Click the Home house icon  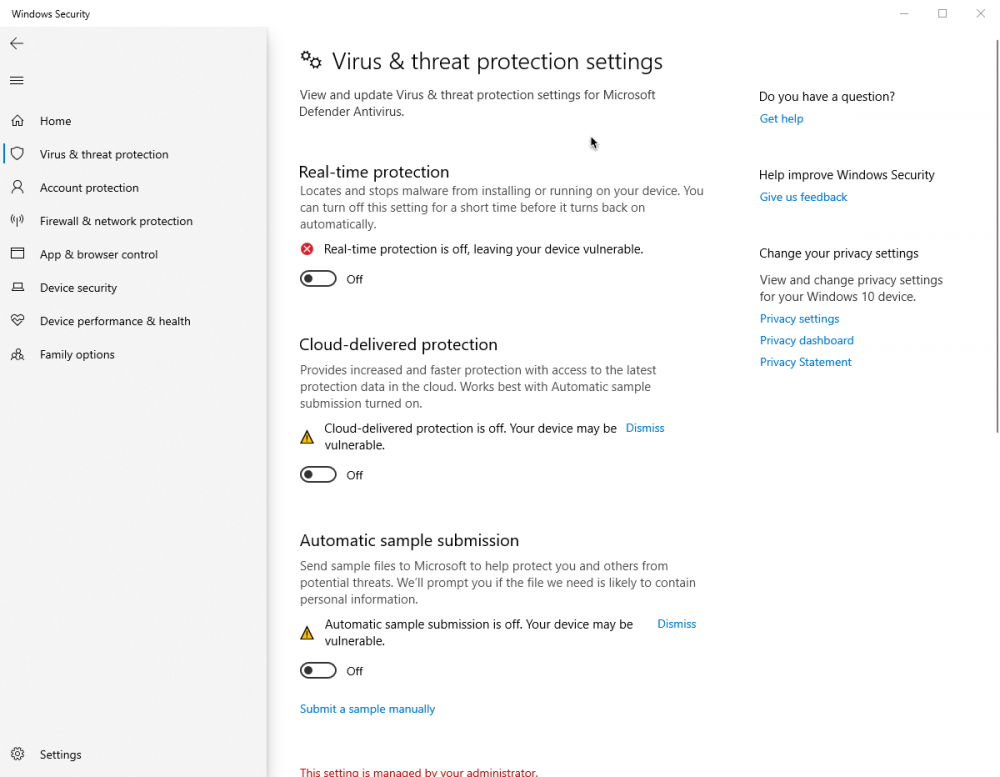click(18, 121)
